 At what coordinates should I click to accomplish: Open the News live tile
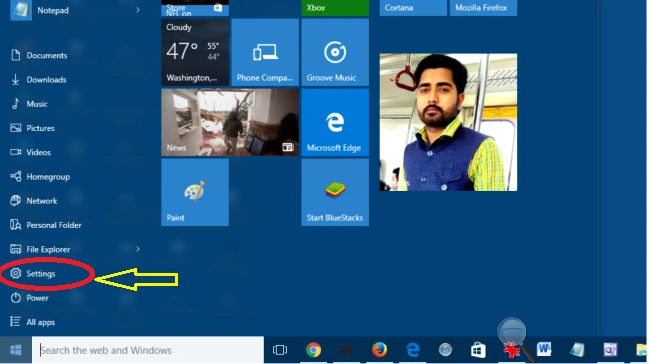click(230, 122)
